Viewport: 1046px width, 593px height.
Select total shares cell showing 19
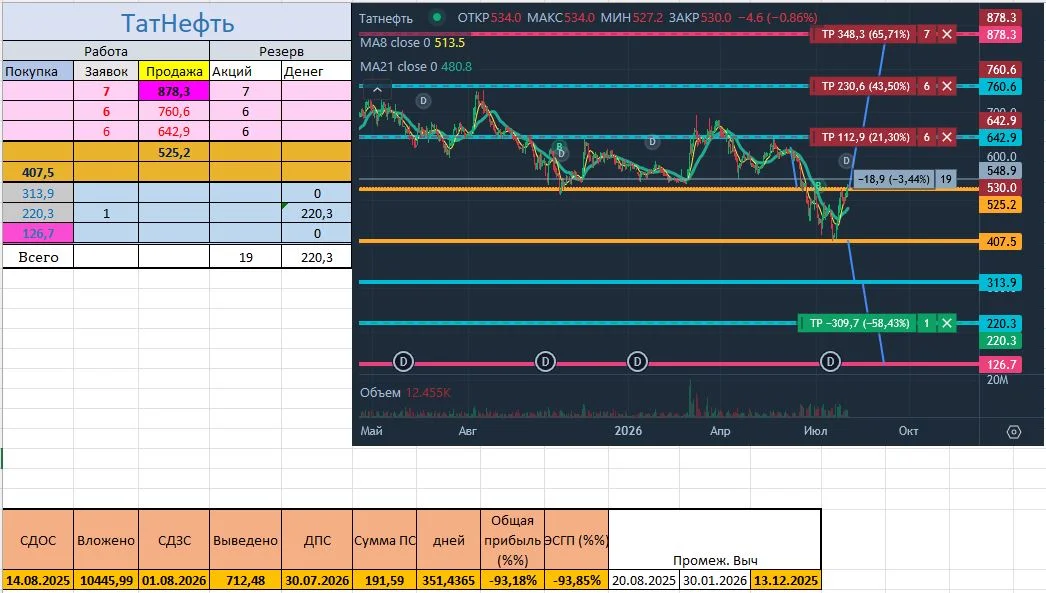245,257
